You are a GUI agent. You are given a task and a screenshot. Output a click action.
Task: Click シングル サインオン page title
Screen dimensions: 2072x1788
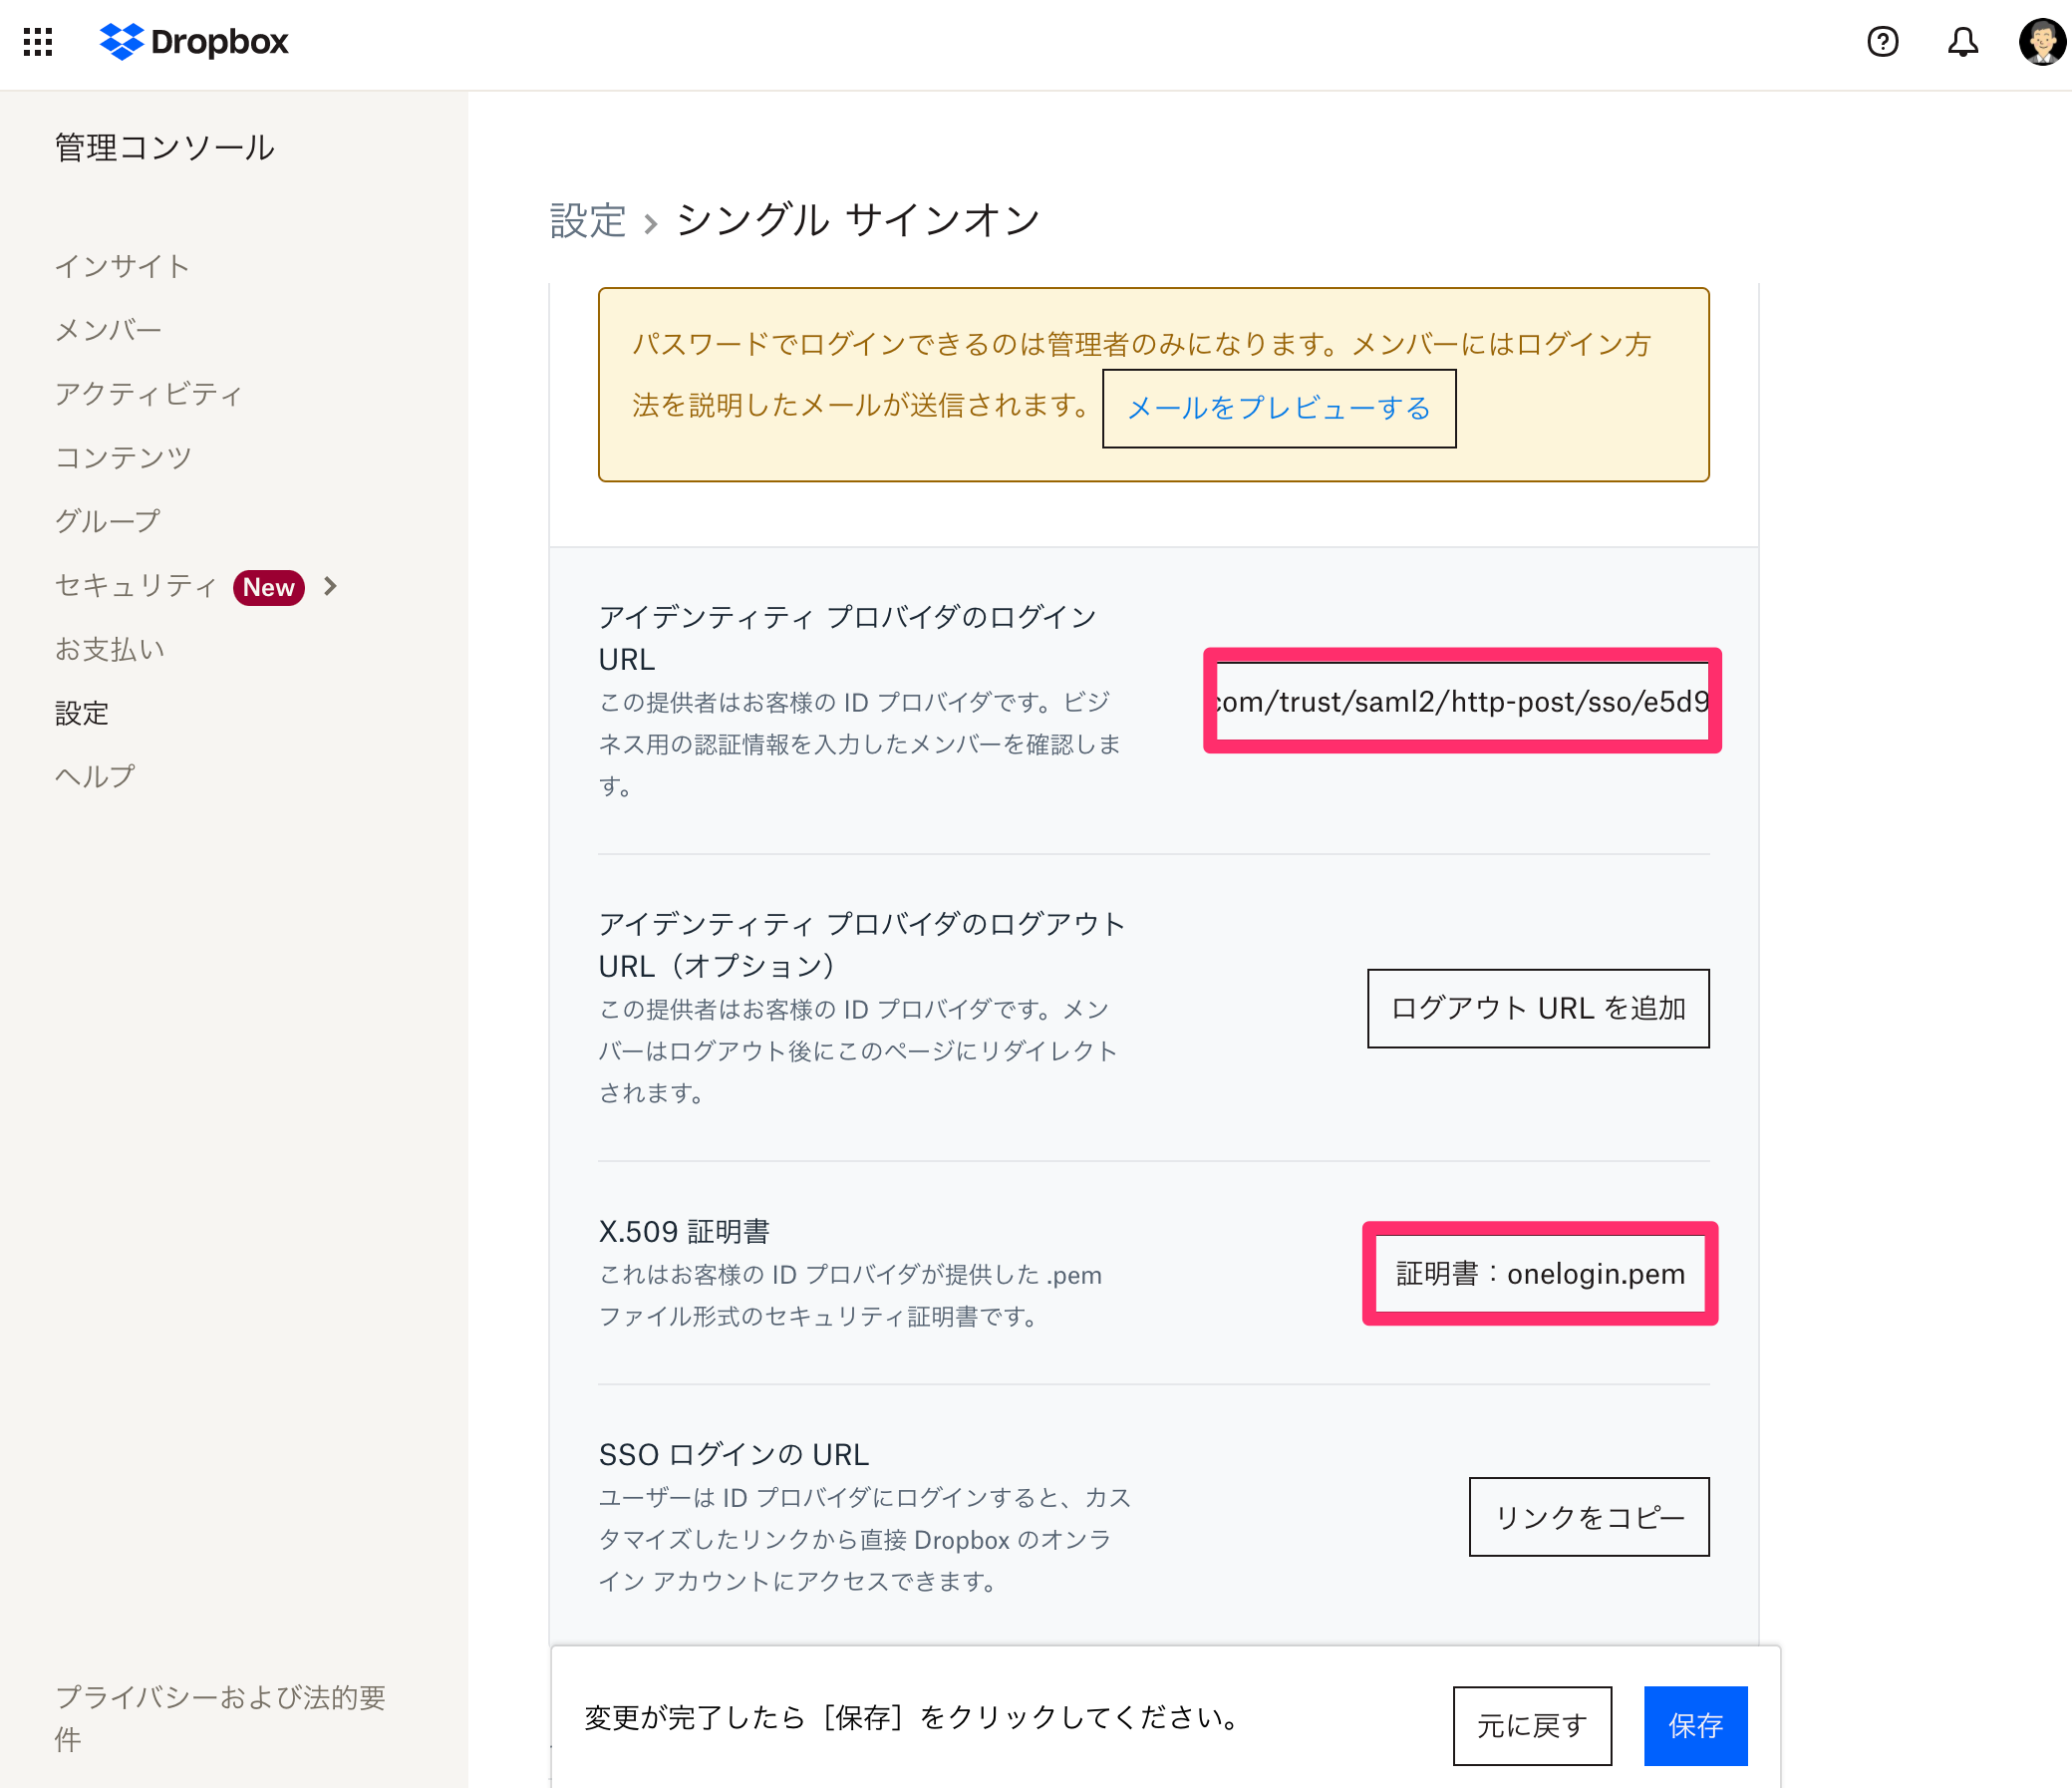(x=858, y=220)
